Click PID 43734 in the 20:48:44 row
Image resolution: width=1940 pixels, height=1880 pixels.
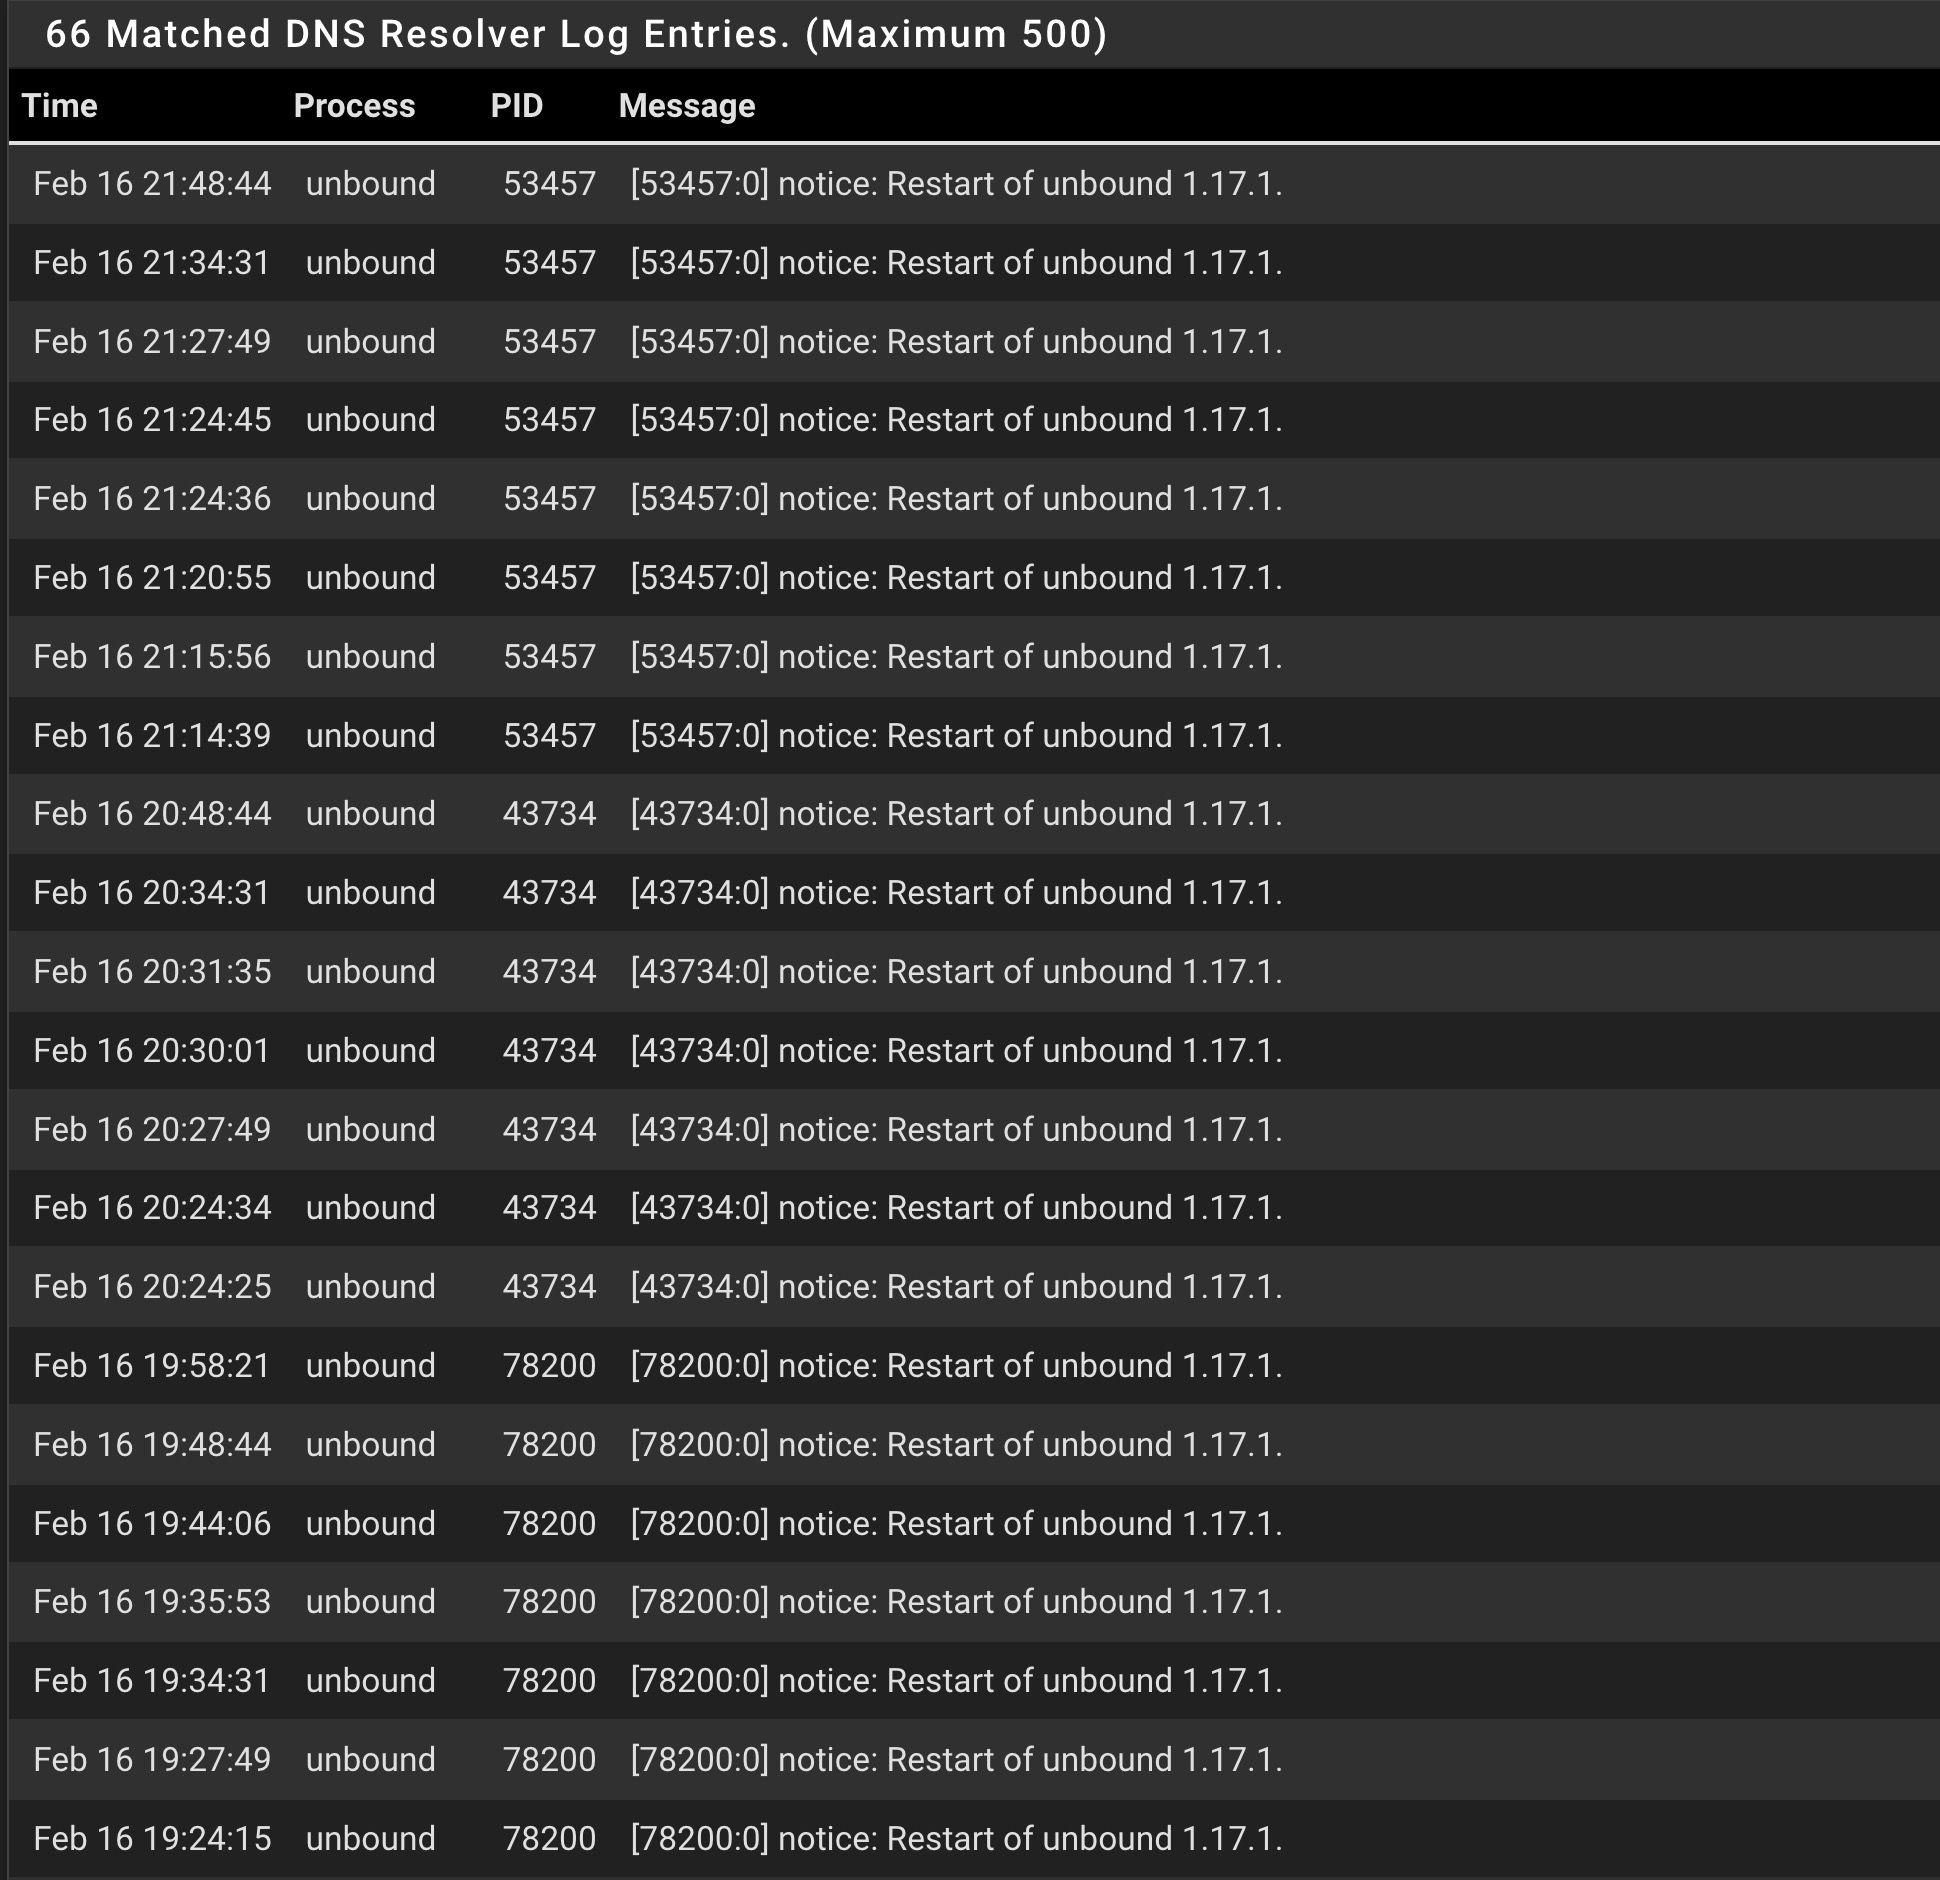click(549, 814)
